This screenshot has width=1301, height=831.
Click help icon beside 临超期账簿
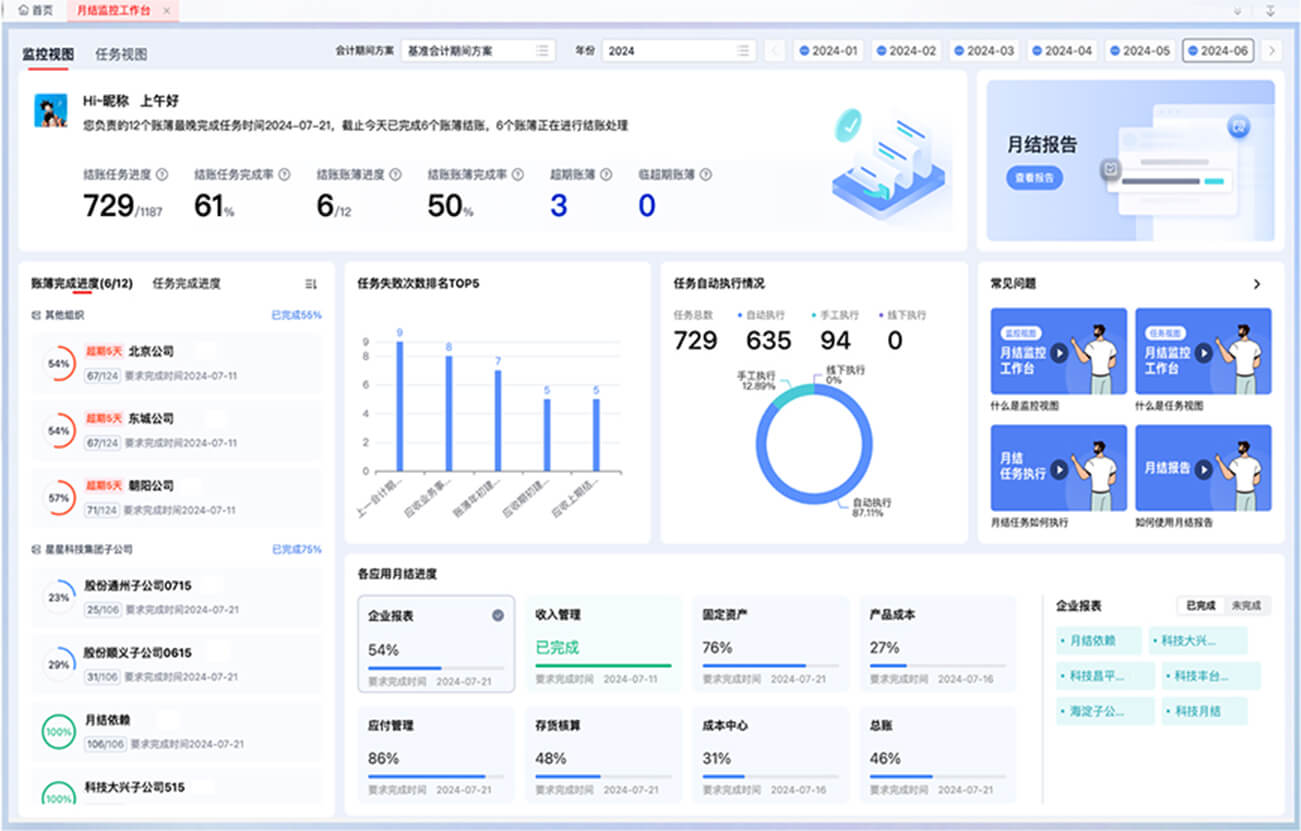pyautogui.click(x=706, y=175)
